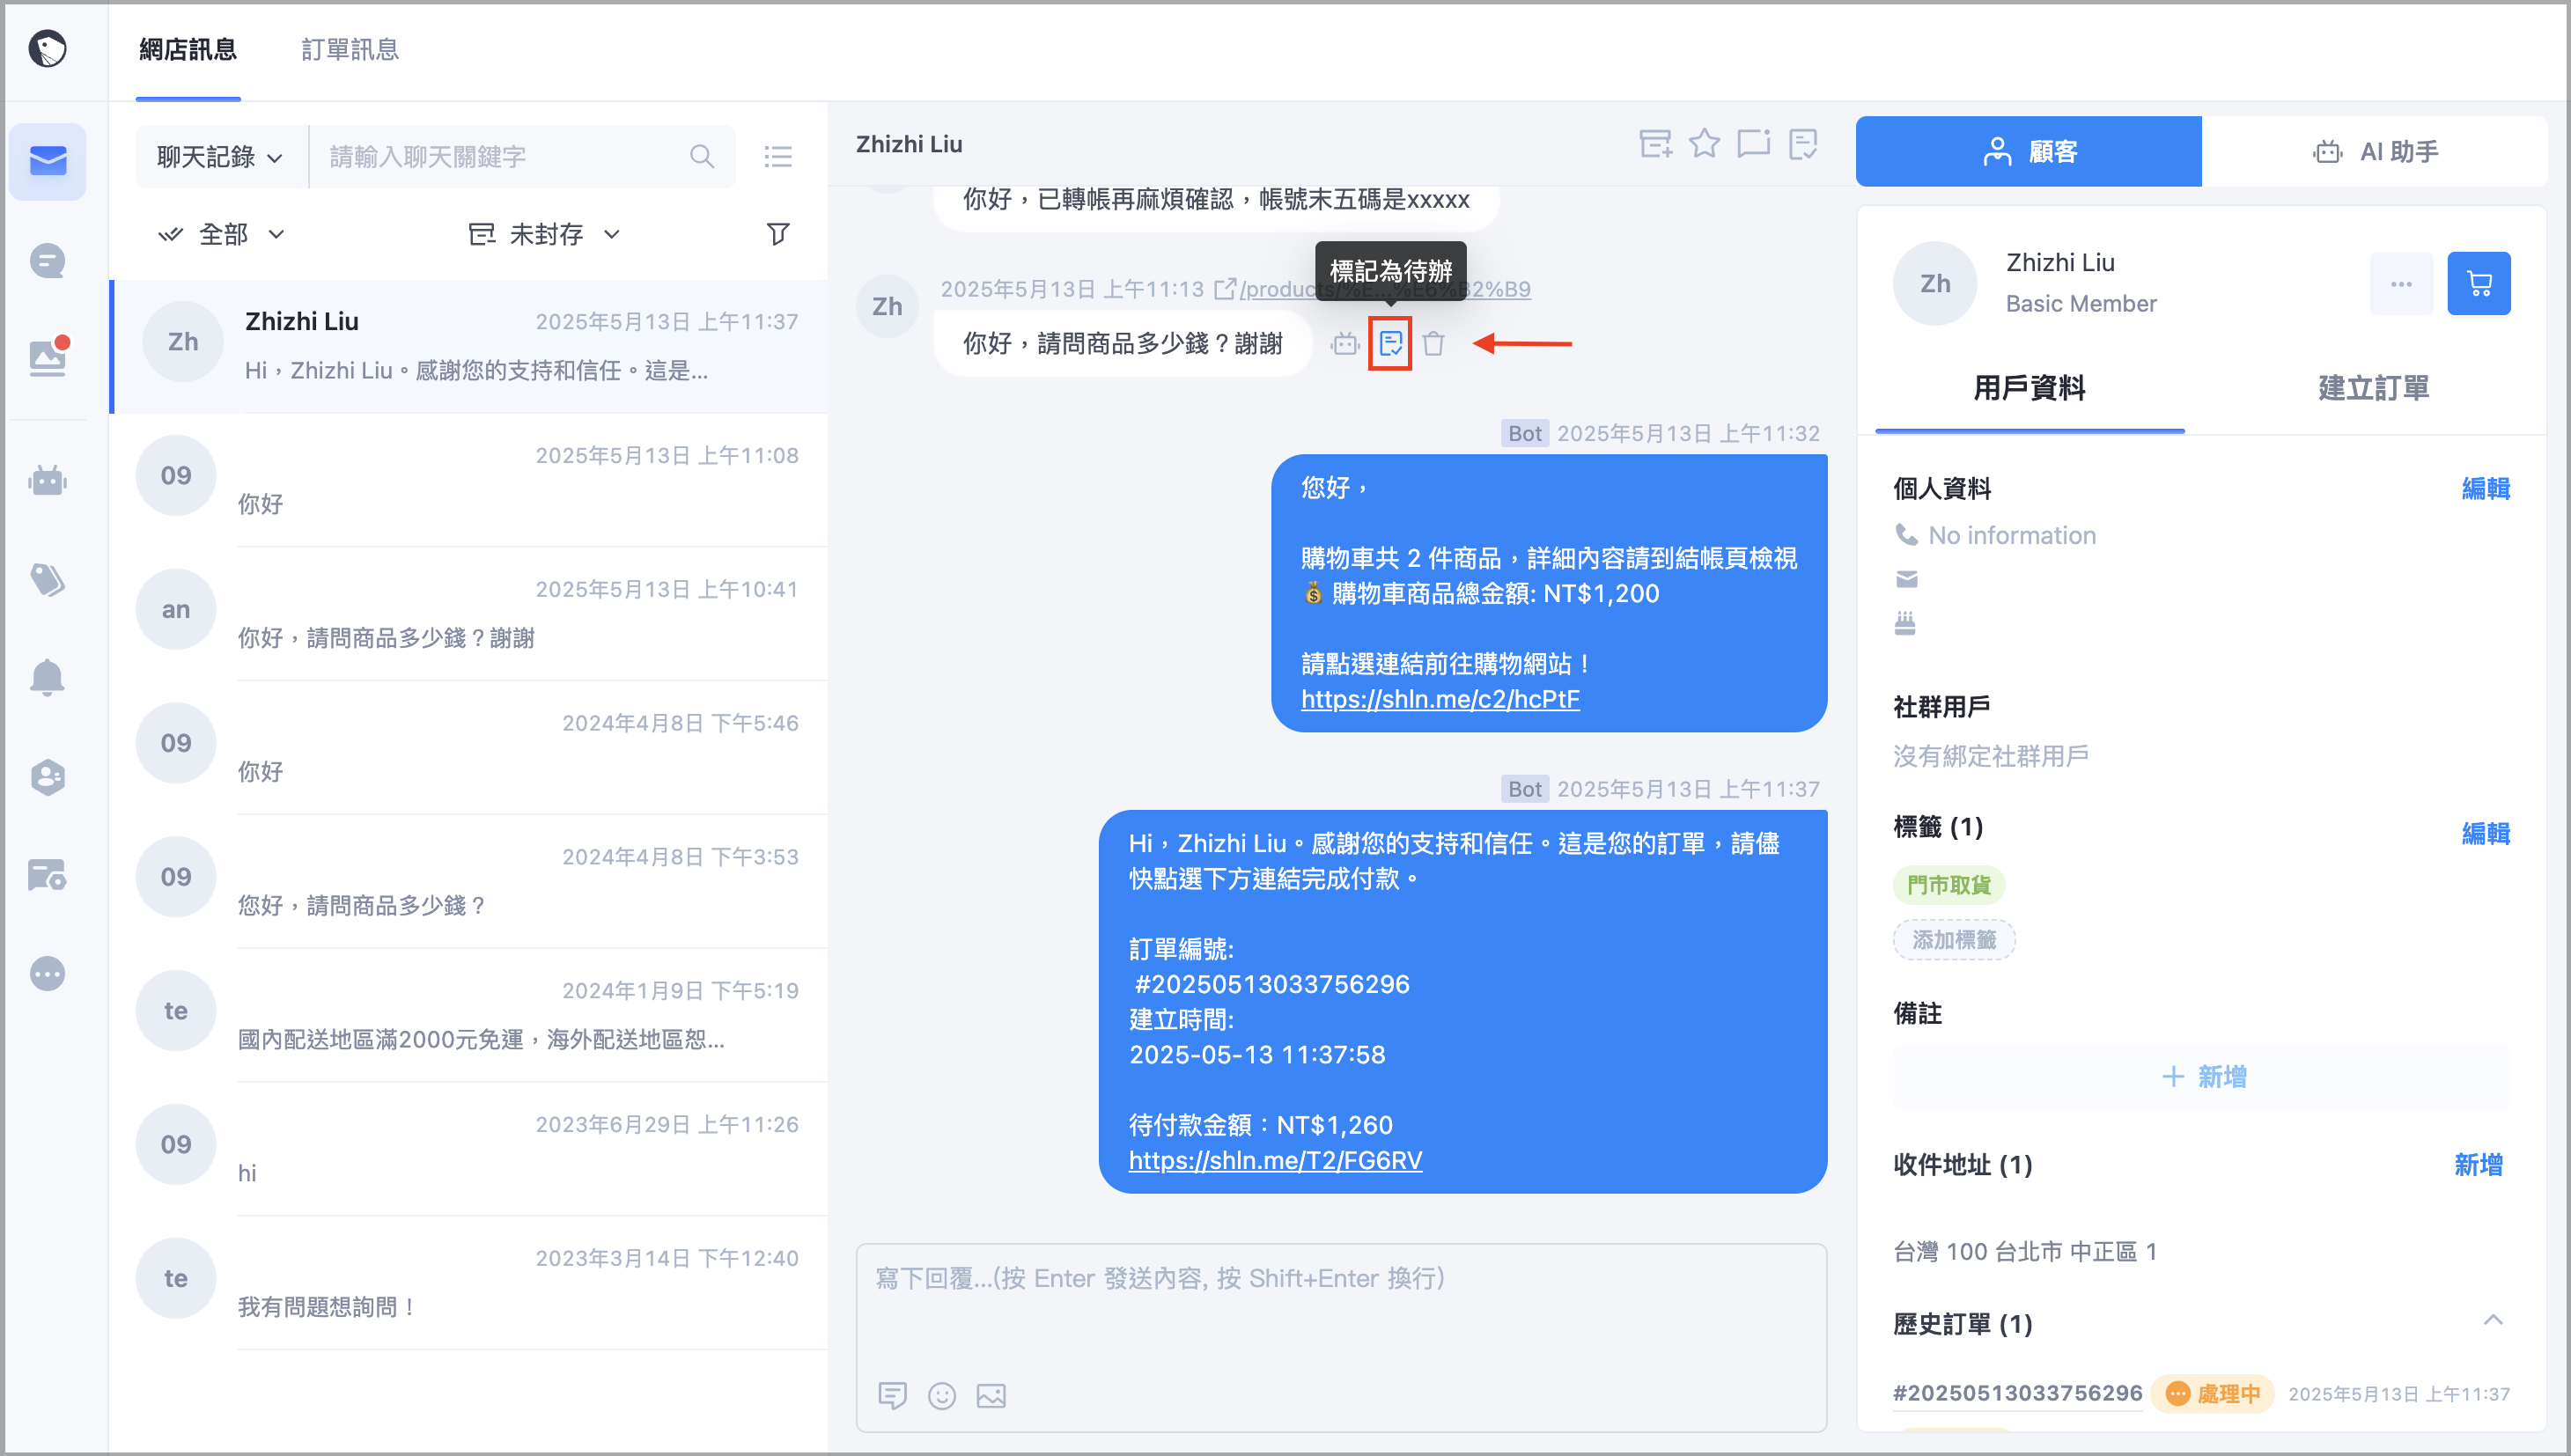Mark message as to-do icon

point(1390,344)
